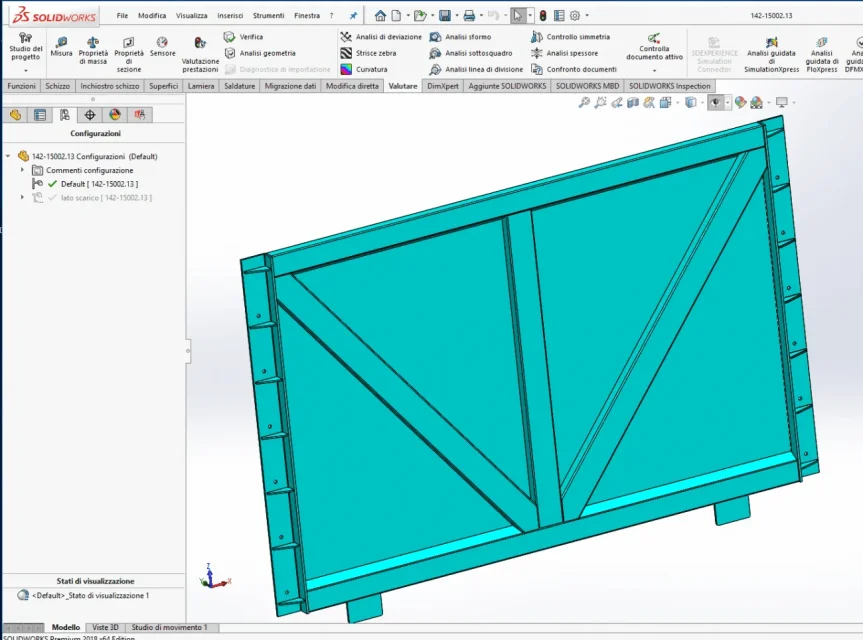Run Analisi spessore
This screenshot has height=640, width=863.
tap(564, 53)
